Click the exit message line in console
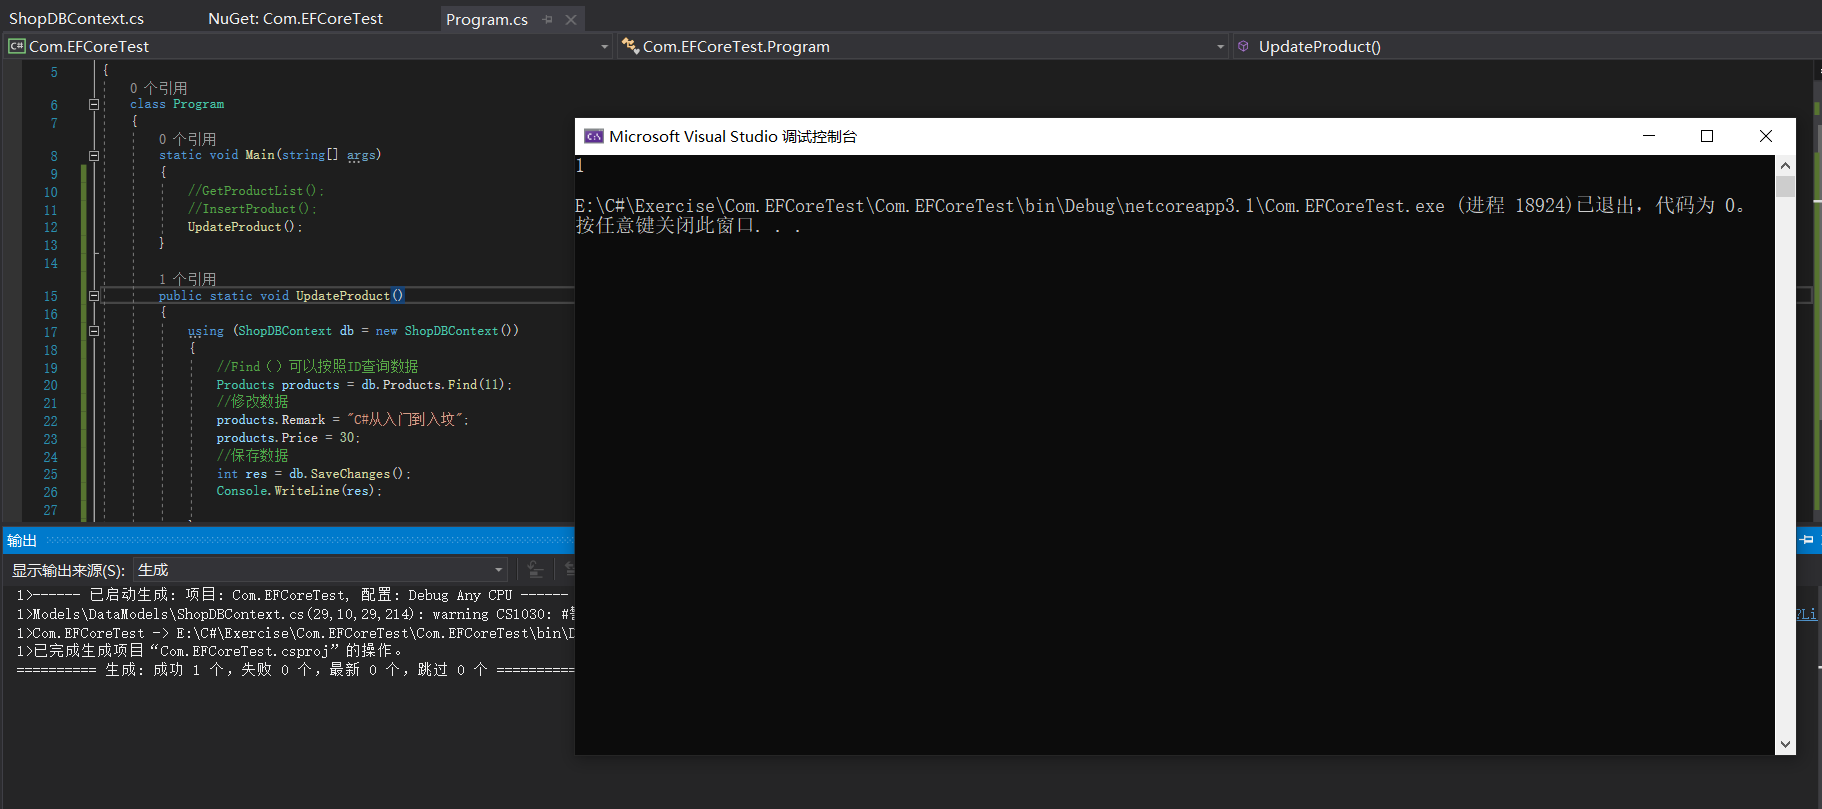Viewport: 1822px width, 809px height. point(1160,206)
